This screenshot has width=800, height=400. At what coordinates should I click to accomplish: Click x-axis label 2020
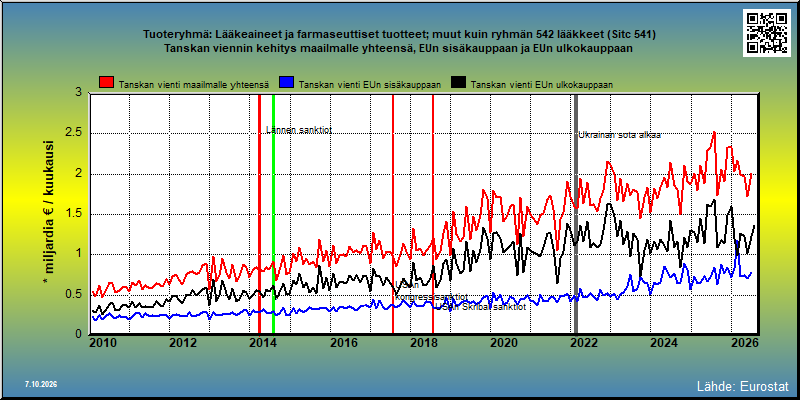tap(503, 343)
